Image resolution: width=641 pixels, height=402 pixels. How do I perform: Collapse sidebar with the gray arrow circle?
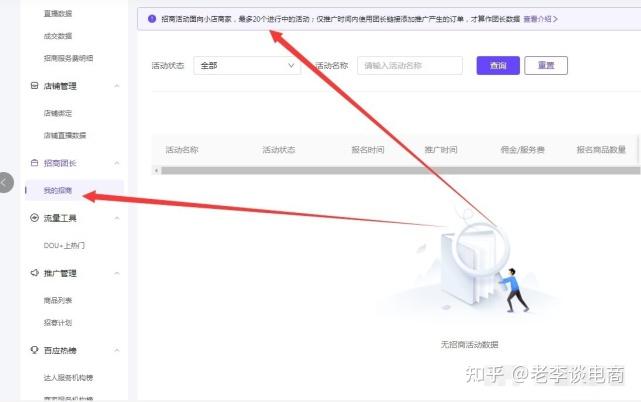[6, 182]
